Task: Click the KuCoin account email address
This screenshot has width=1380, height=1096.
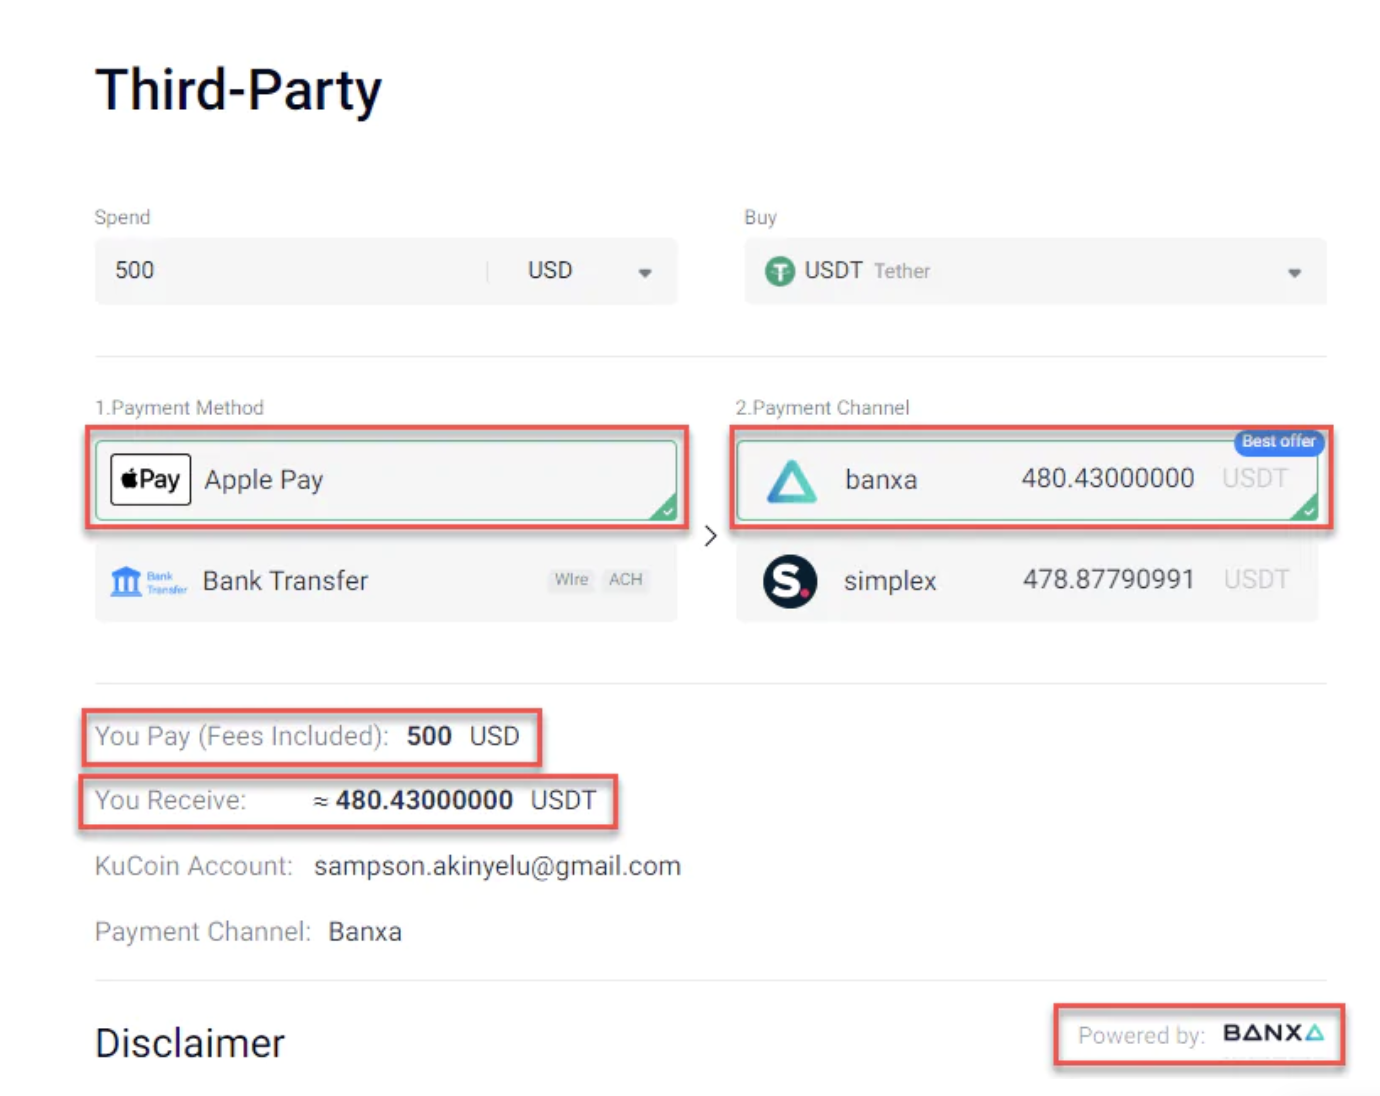Action: pyautogui.click(x=497, y=866)
